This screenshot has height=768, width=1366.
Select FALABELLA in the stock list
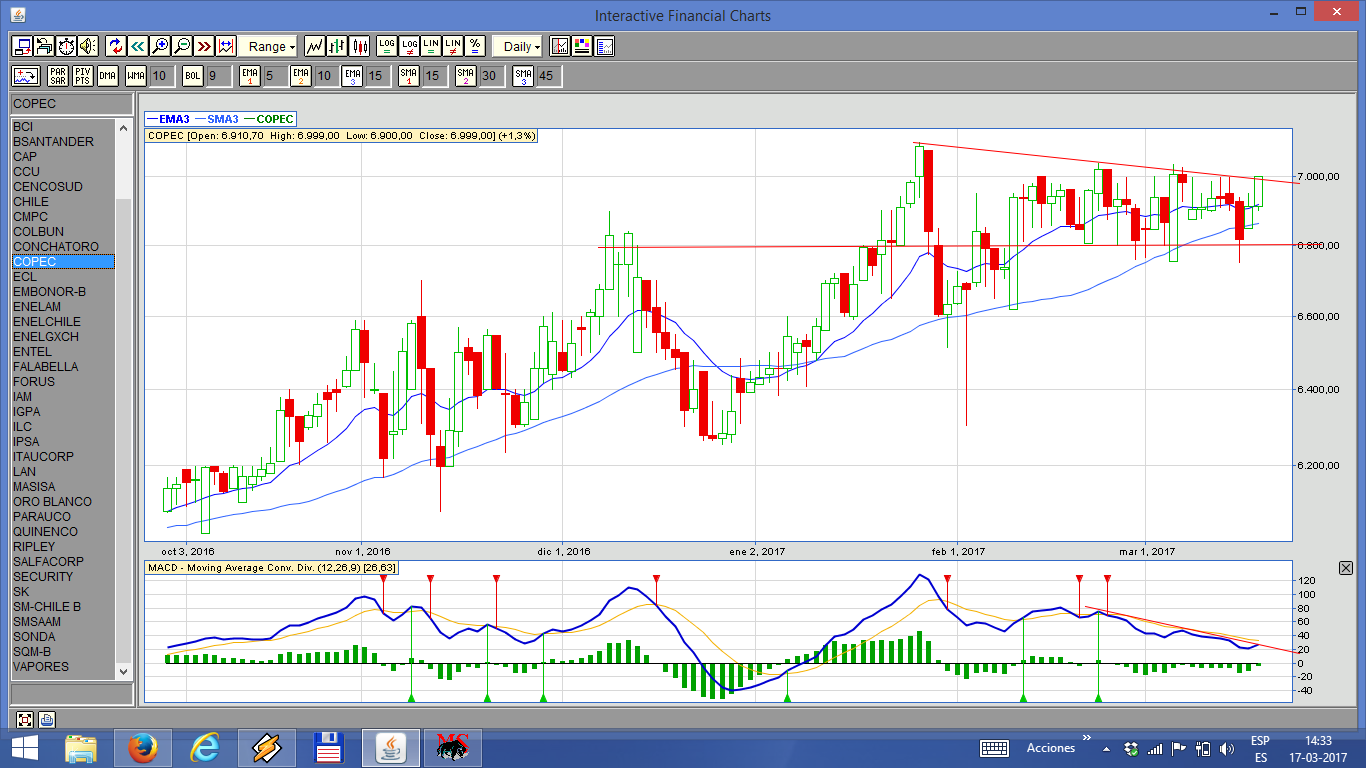point(45,367)
